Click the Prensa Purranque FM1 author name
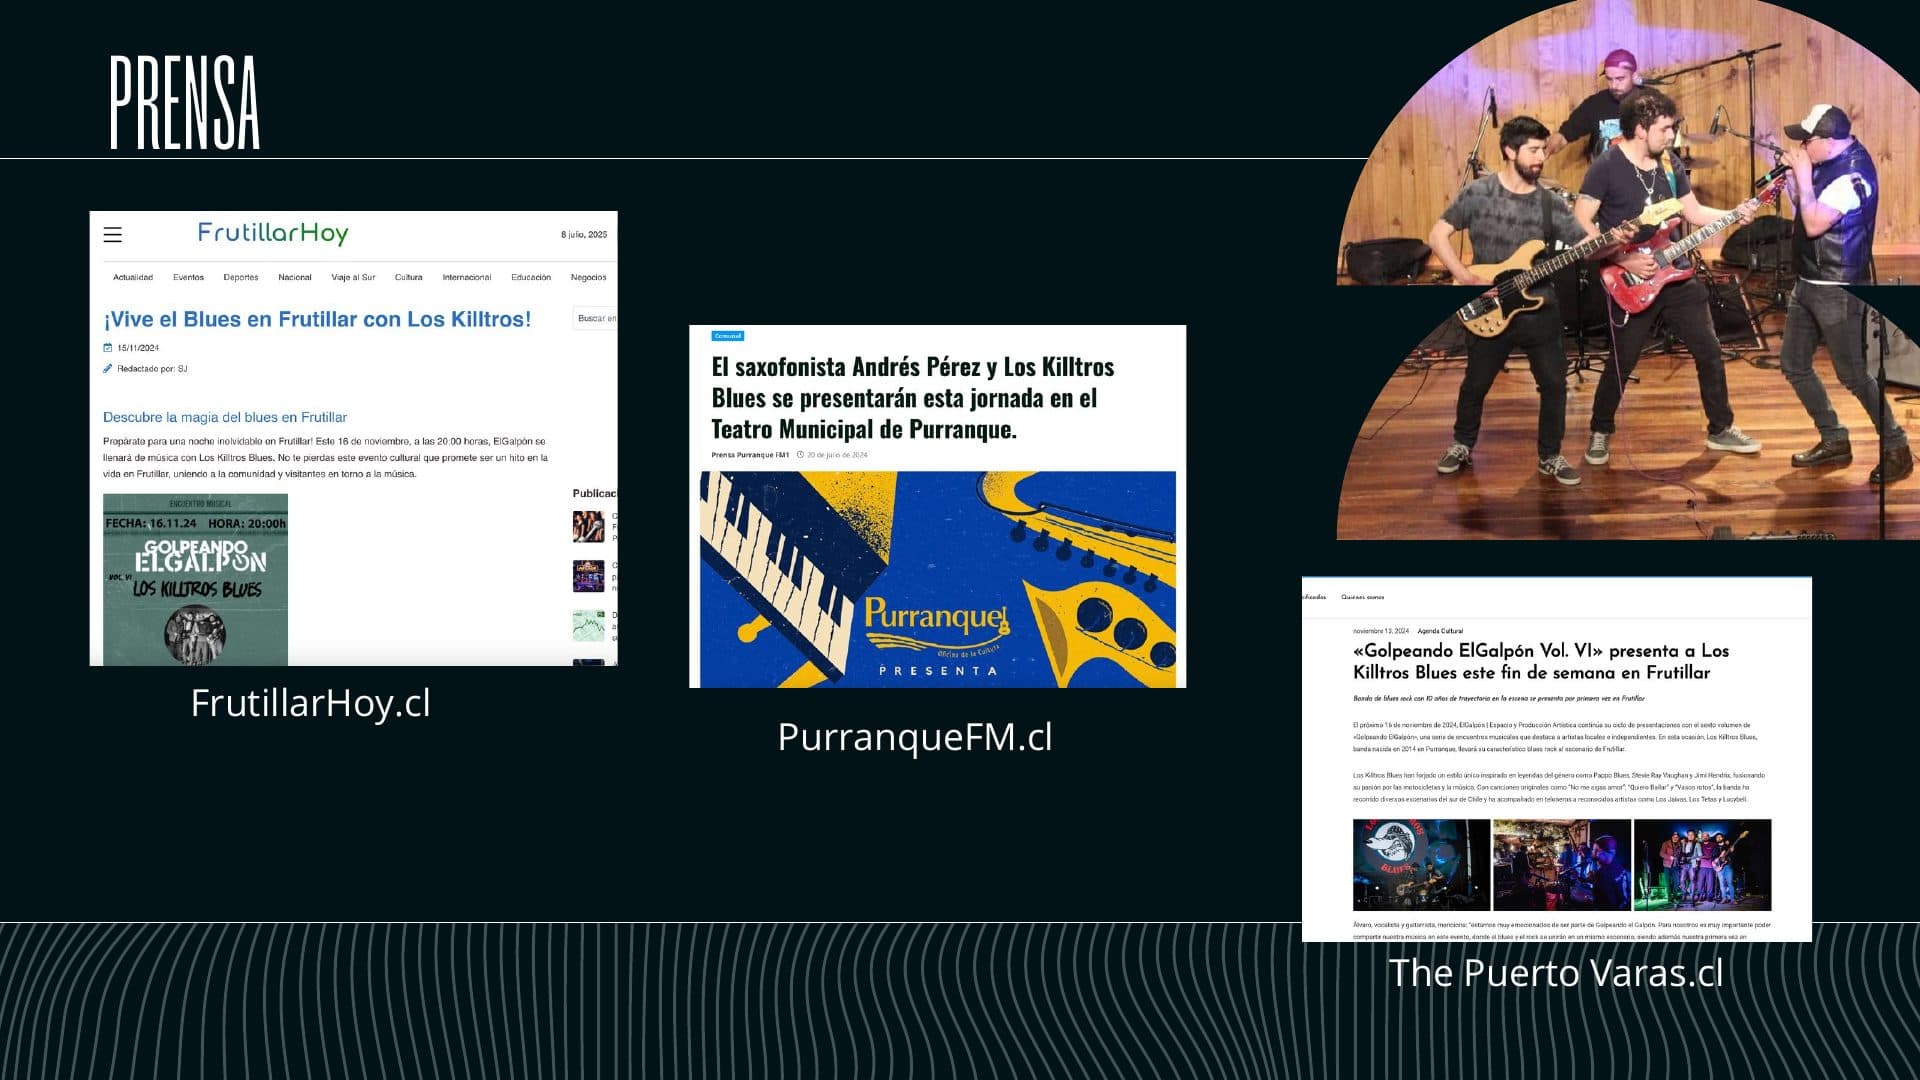The width and height of the screenshot is (1920, 1080). pos(750,455)
